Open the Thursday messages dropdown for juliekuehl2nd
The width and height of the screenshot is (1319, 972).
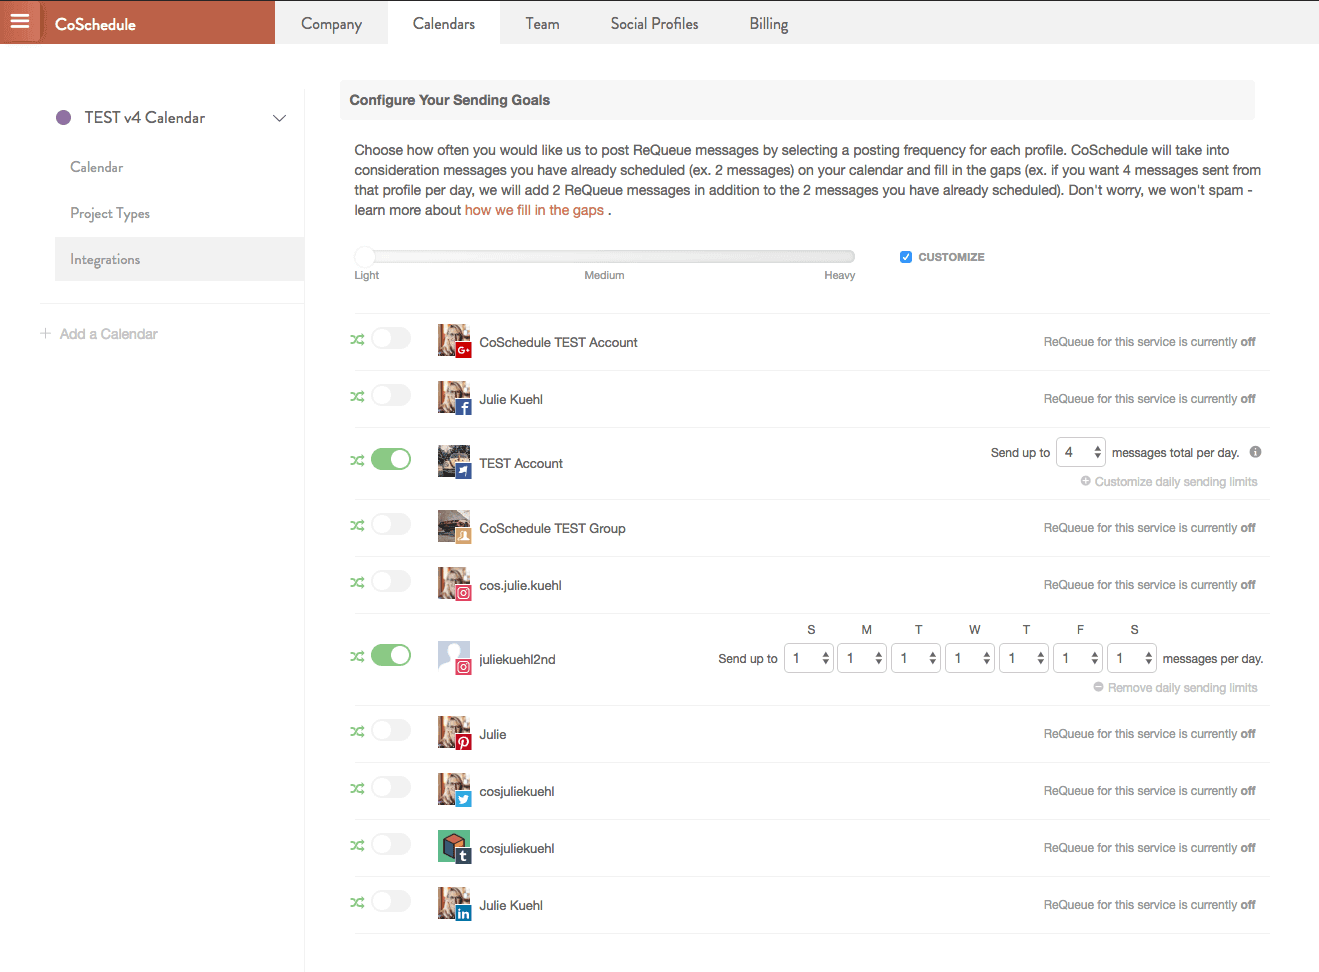pyautogui.click(x=1025, y=658)
